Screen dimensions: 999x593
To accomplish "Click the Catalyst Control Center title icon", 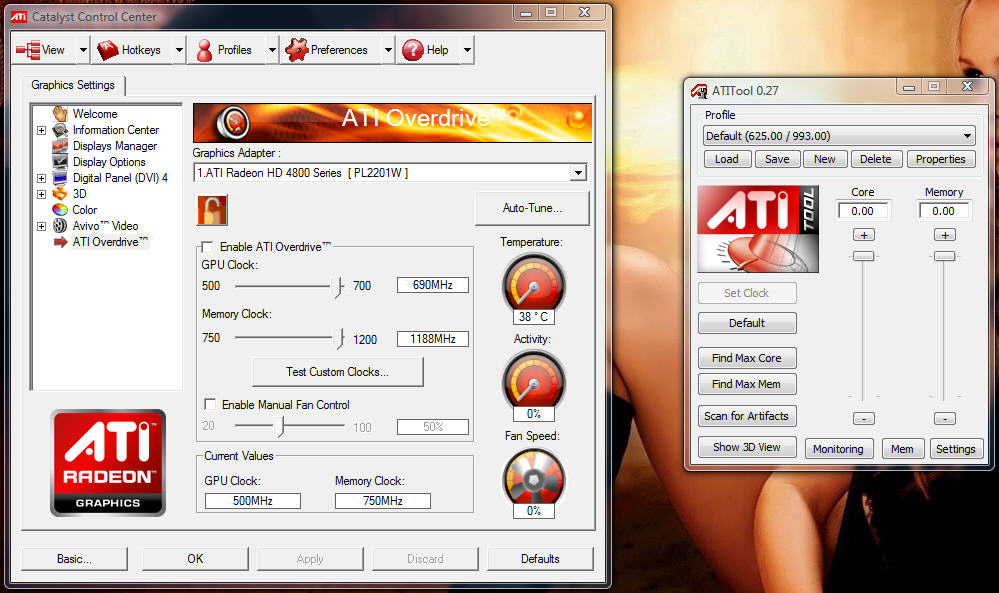I will [19, 17].
